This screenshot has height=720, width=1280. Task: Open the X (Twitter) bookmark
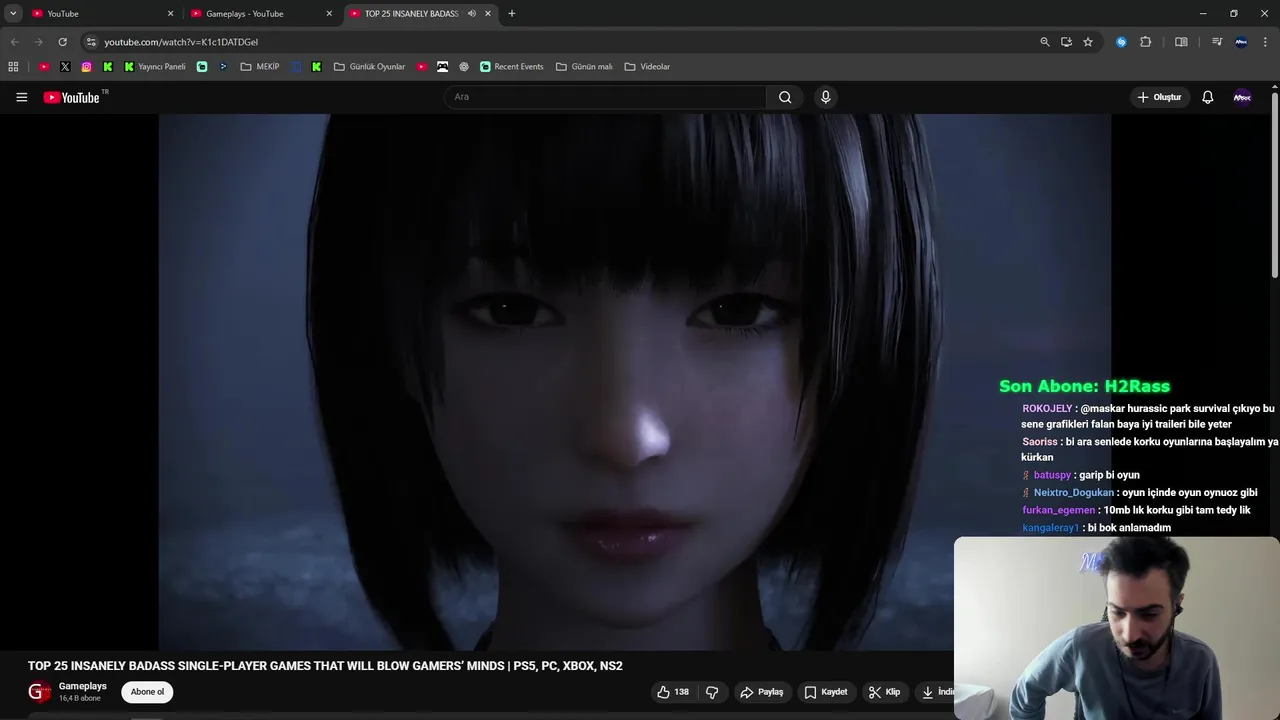tap(65, 67)
